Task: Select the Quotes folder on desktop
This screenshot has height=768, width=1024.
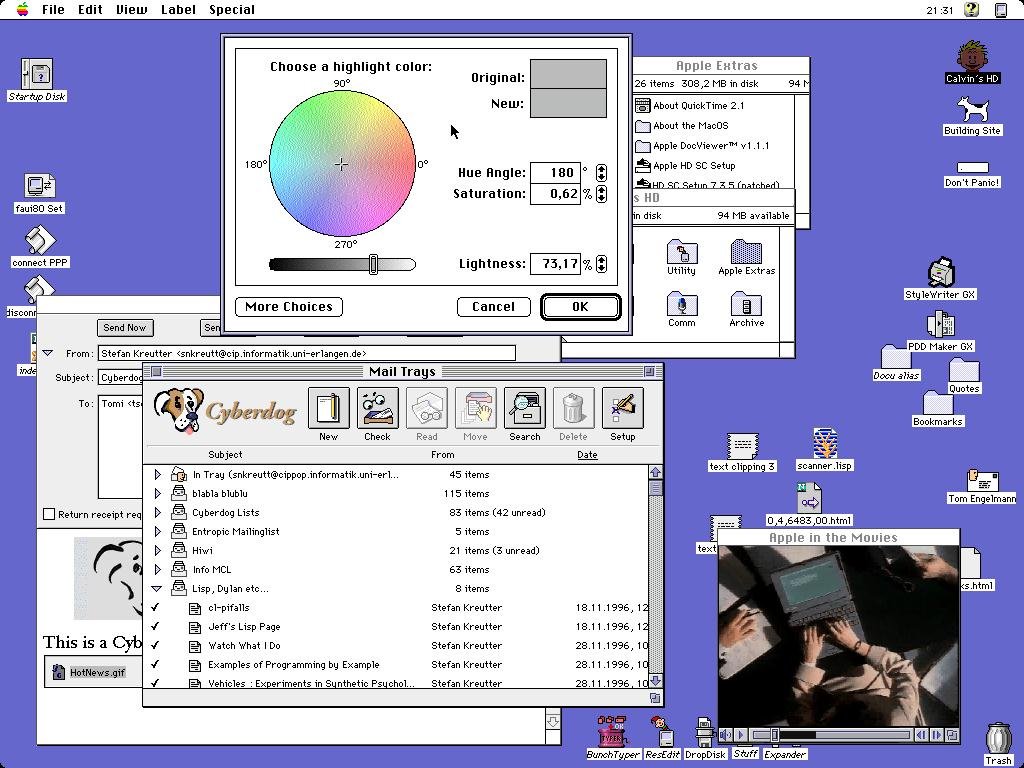Action: coord(964,370)
